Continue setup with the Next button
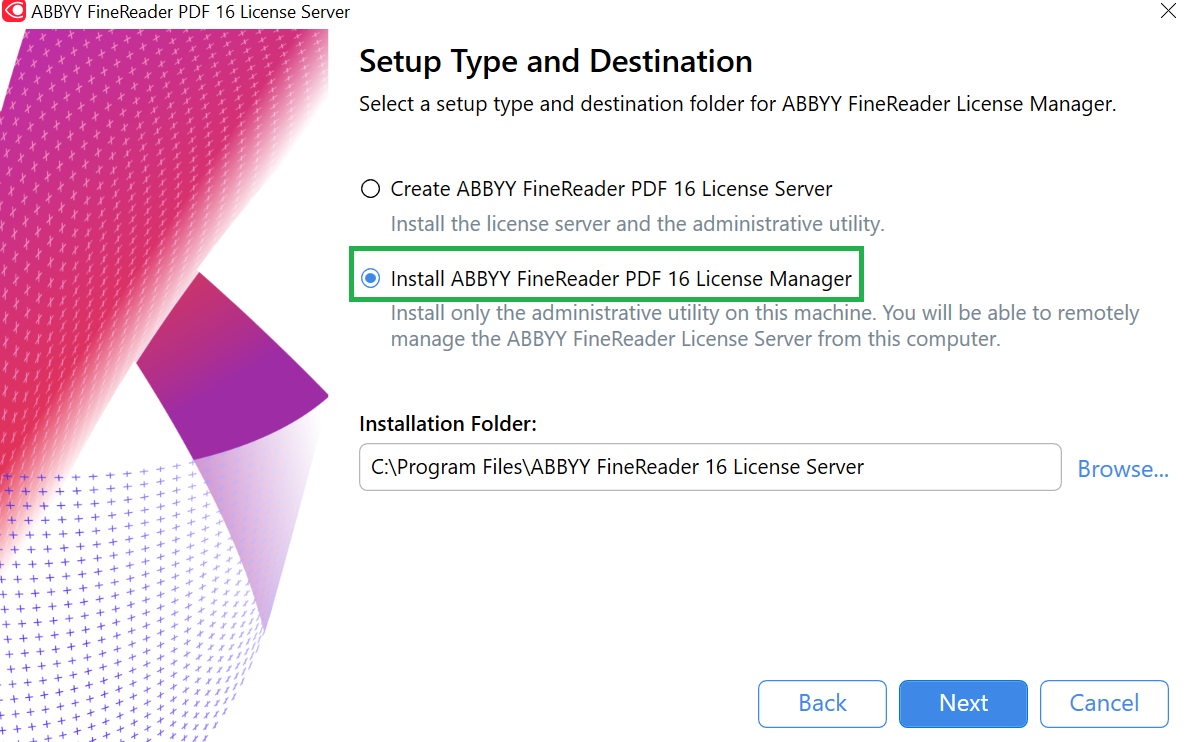 [963, 703]
